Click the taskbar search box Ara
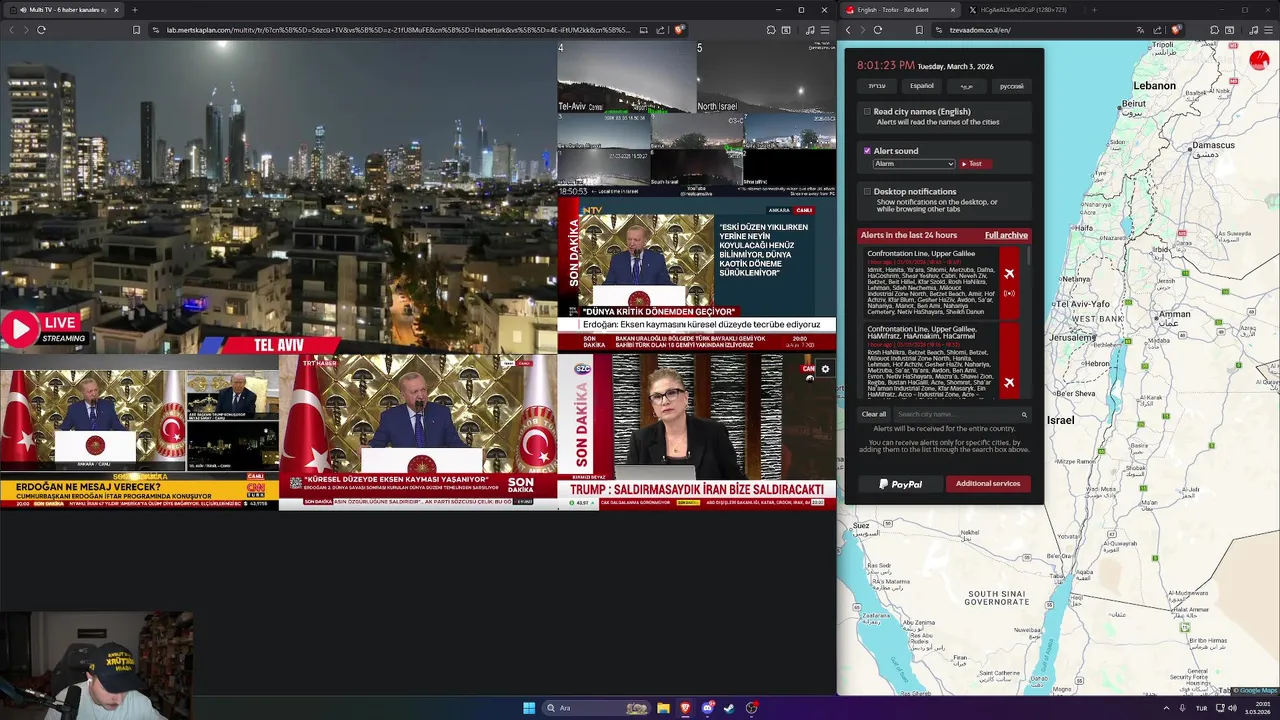This screenshot has width=1280, height=720. [596, 708]
